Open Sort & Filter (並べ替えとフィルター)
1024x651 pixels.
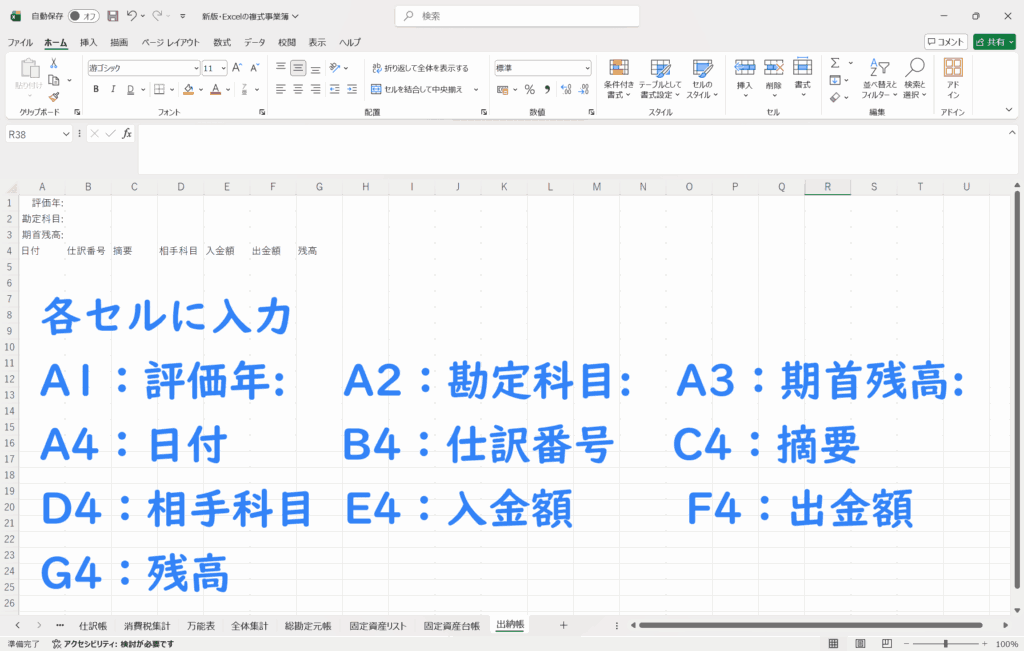coord(877,78)
